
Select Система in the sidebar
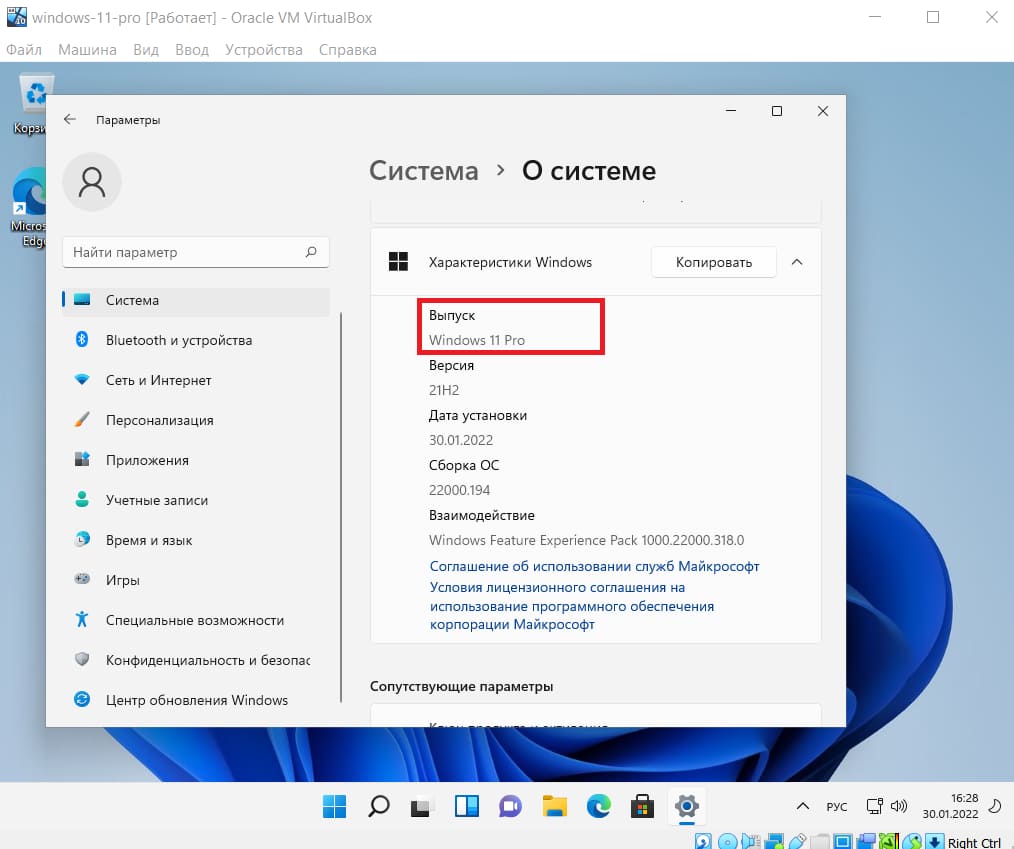pos(196,301)
